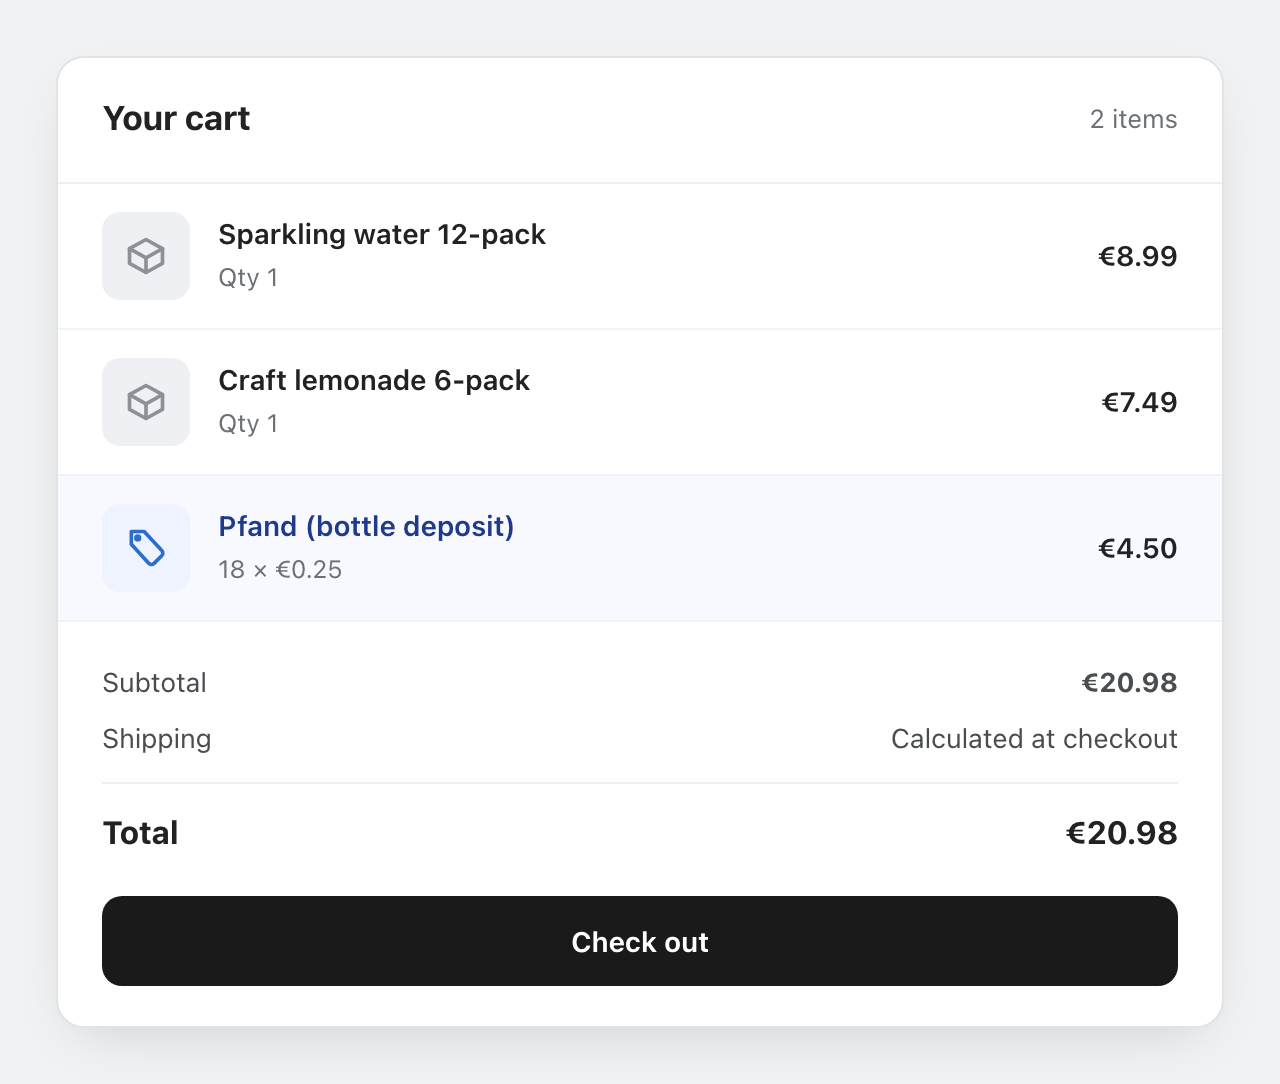Click the Calculated at checkout shipping text
The image size is (1280, 1084).
click(1034, 739)
